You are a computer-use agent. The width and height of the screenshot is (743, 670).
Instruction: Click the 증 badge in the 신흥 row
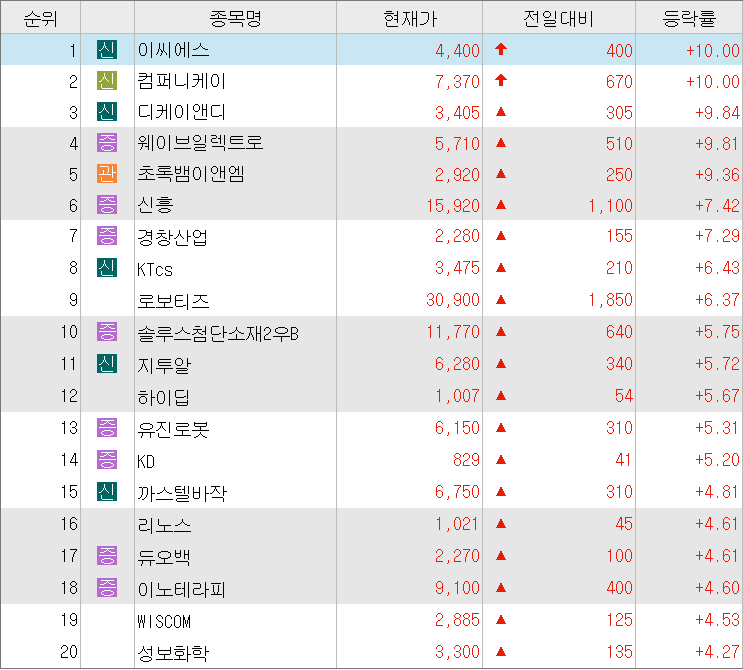point(107,205)
